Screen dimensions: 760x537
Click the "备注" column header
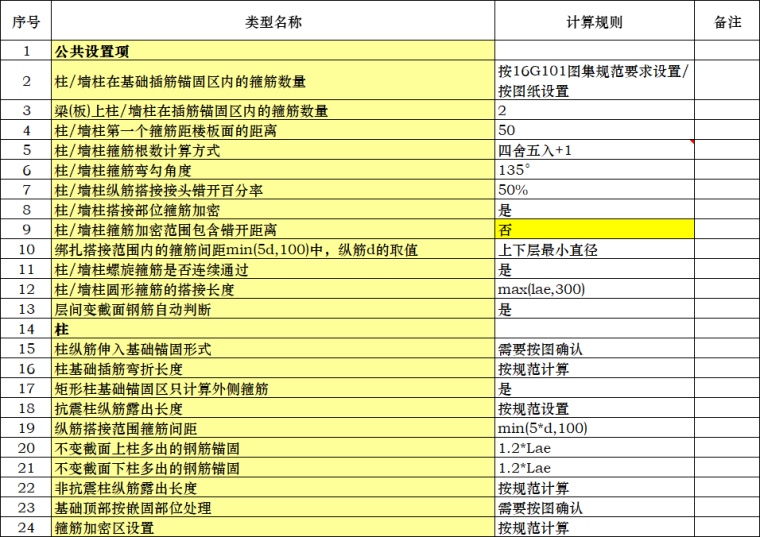(x=727, y=21)
